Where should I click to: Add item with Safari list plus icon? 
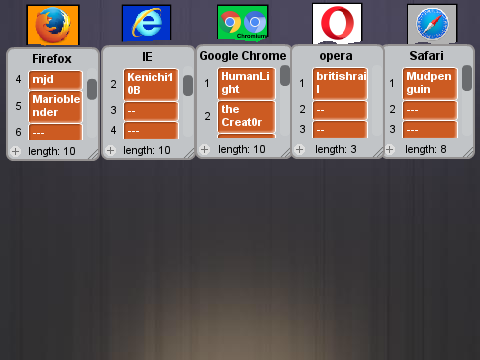point(389,149)
